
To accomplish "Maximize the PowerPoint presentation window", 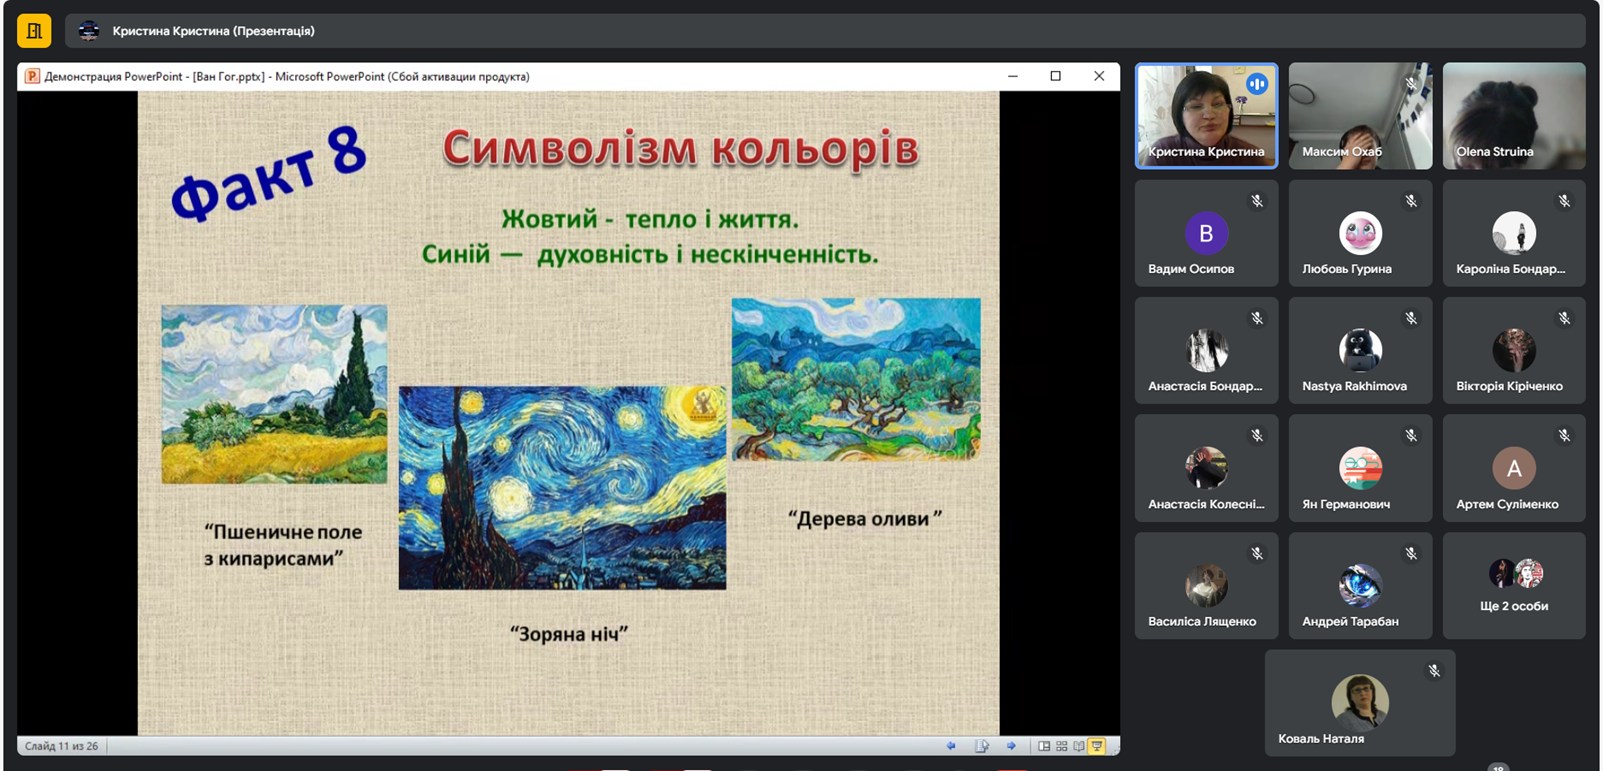I will click(1055, 76).
